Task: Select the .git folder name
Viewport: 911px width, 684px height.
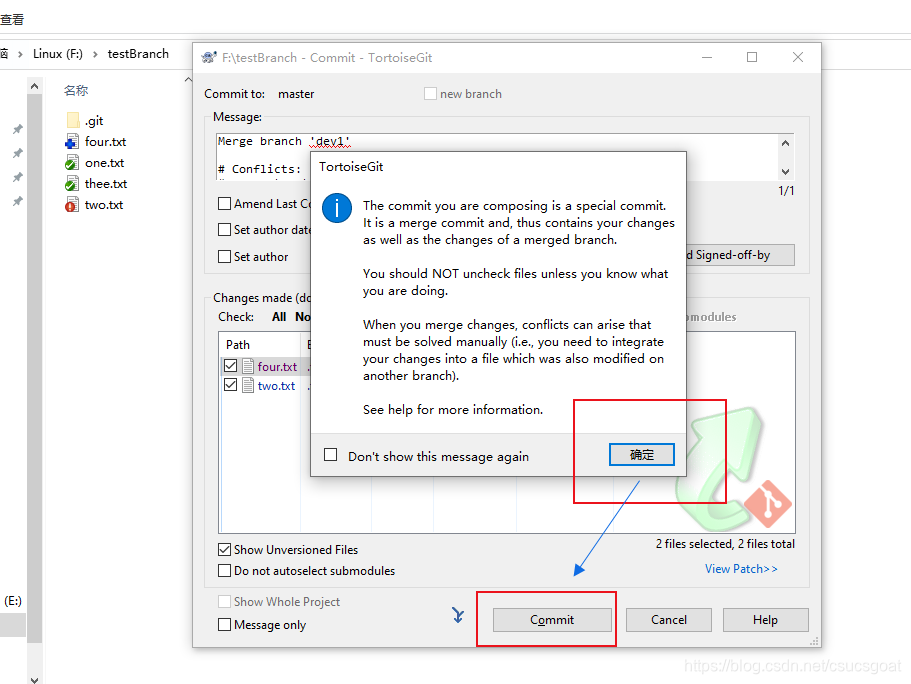Action: (x=94, y=121)
